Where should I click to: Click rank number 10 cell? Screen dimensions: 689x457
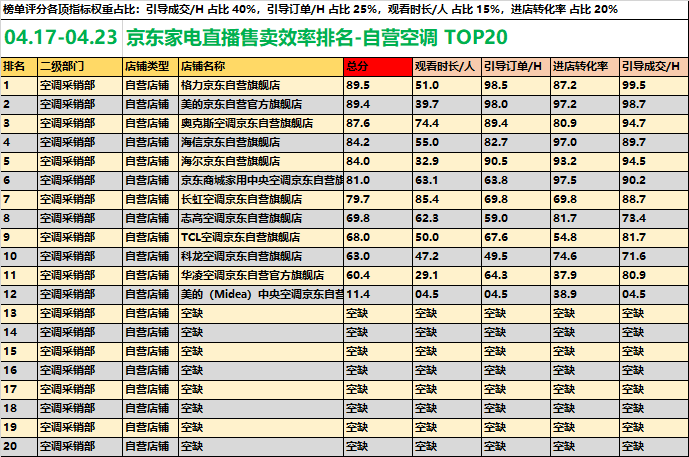coord(19,256)
